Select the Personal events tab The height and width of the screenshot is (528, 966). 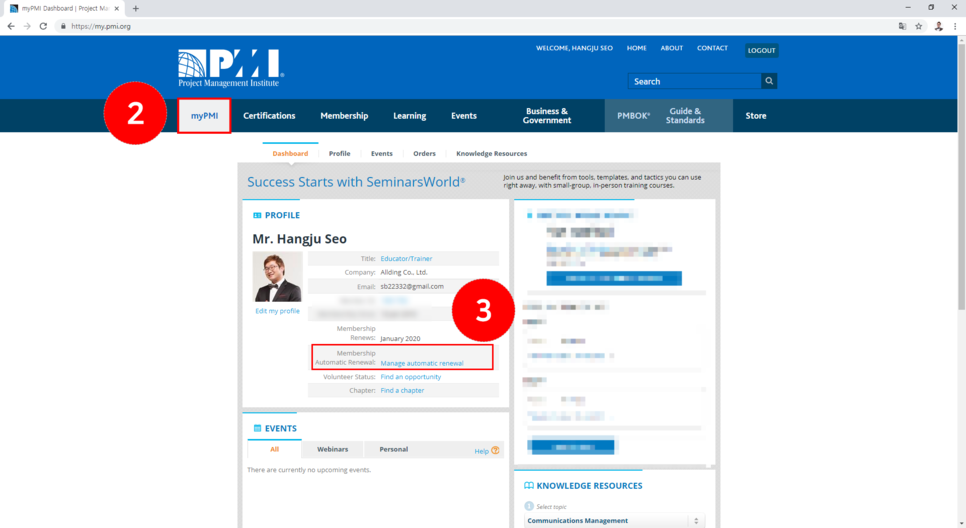pos(394,449)
